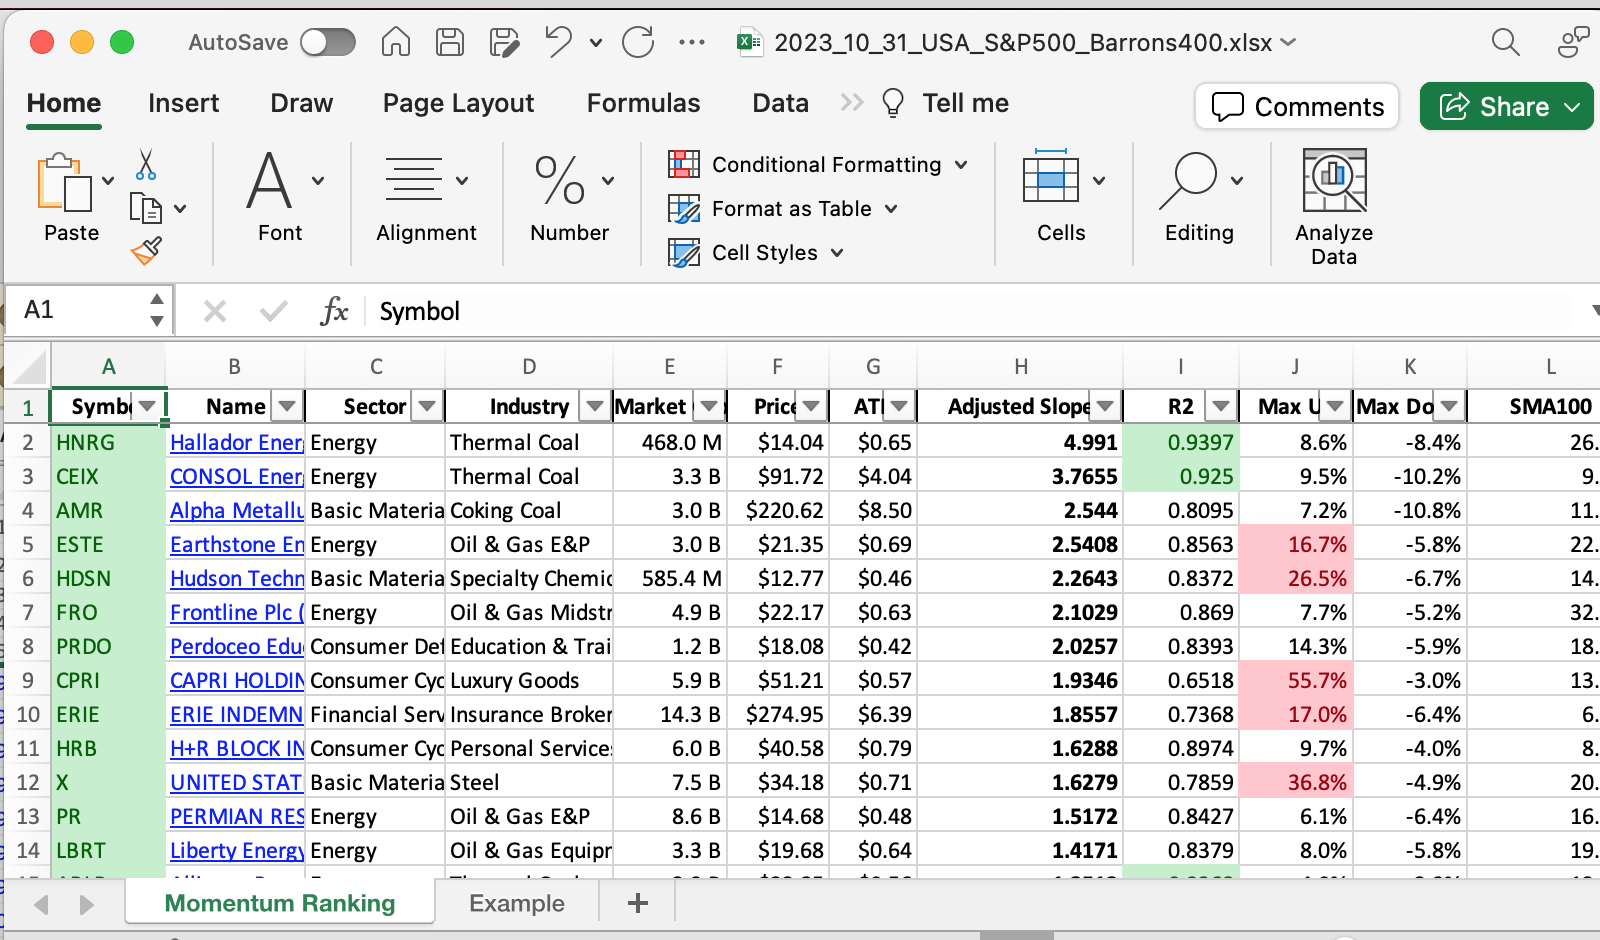Click the Home icon in title bar
The height and width of the screenshot is (940, 1600).
396,42
